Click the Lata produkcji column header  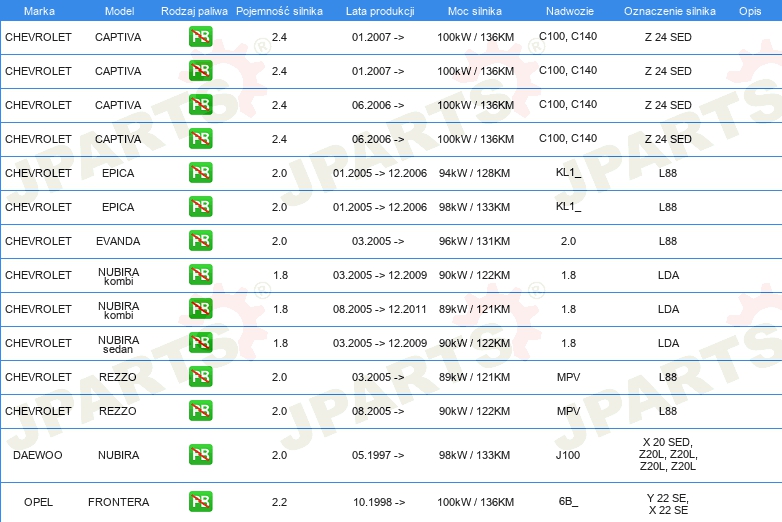click(380, 11)
